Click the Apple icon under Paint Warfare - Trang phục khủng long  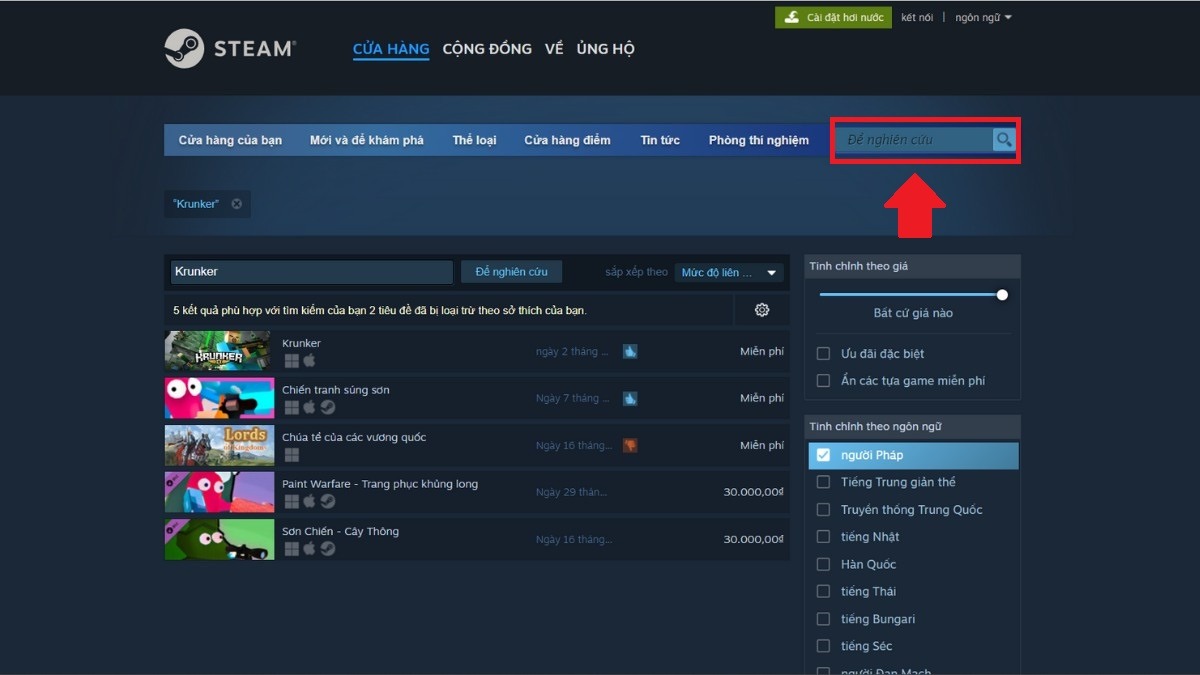tap(309, 501)
